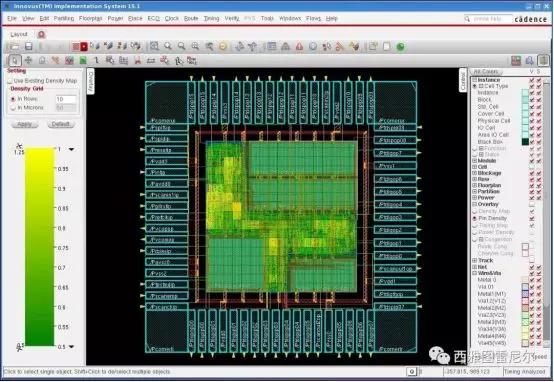Click the red record icon beside Layout

[x=41, y=34]
